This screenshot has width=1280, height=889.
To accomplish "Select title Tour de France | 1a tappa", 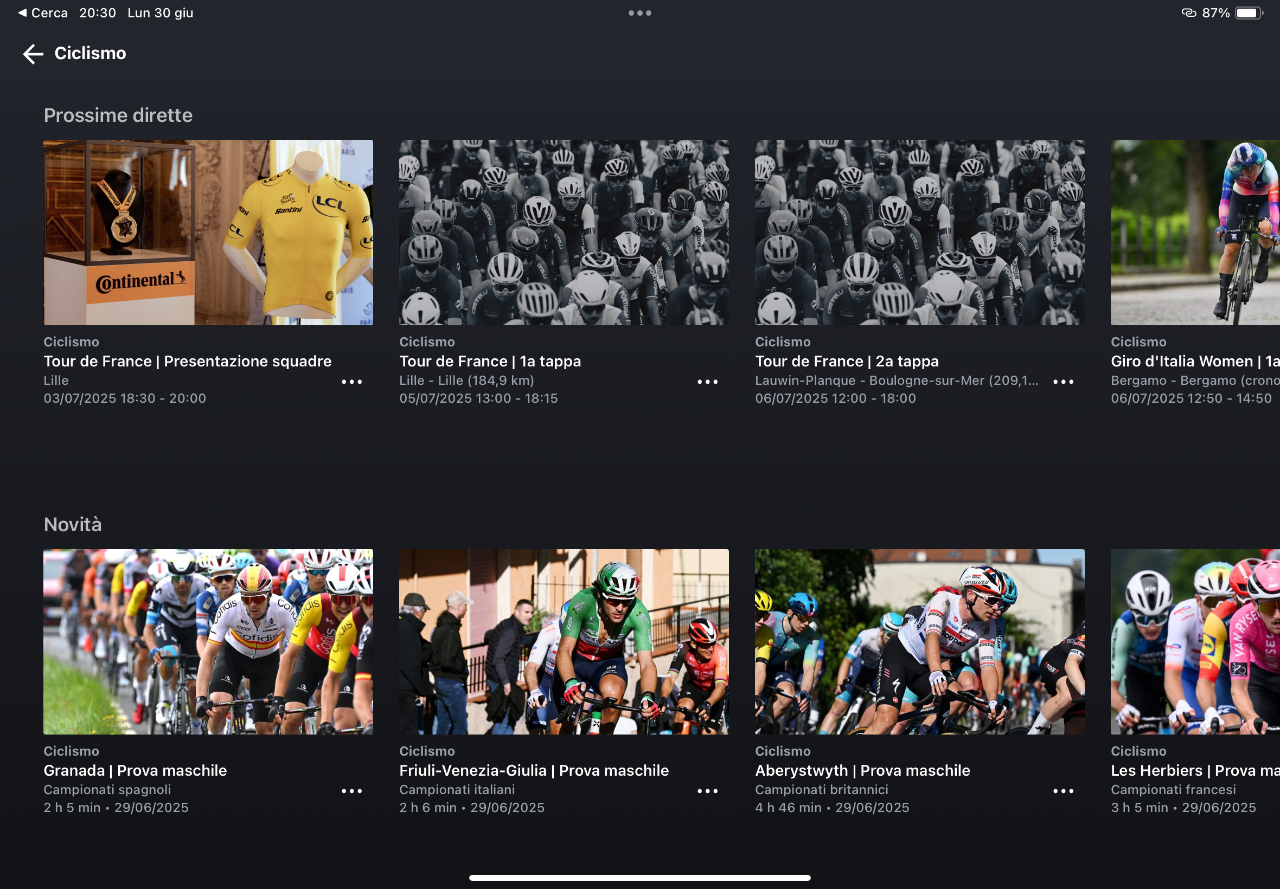I will click(x=490, y=361).
